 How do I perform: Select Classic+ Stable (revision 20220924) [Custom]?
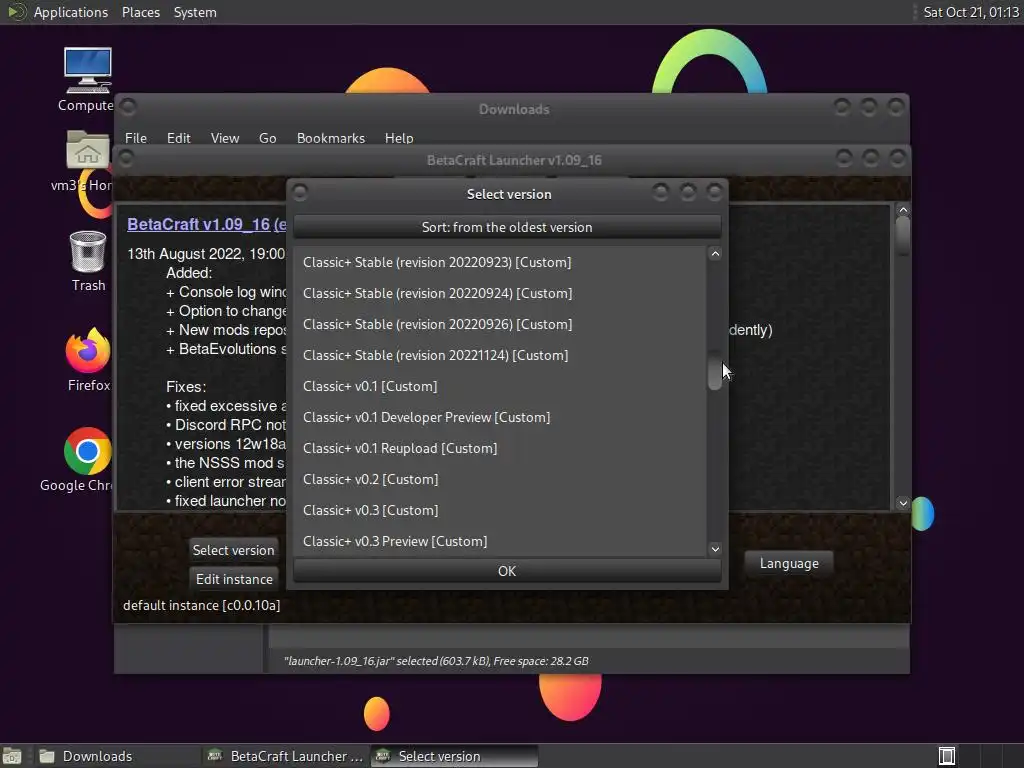point(500,293)
